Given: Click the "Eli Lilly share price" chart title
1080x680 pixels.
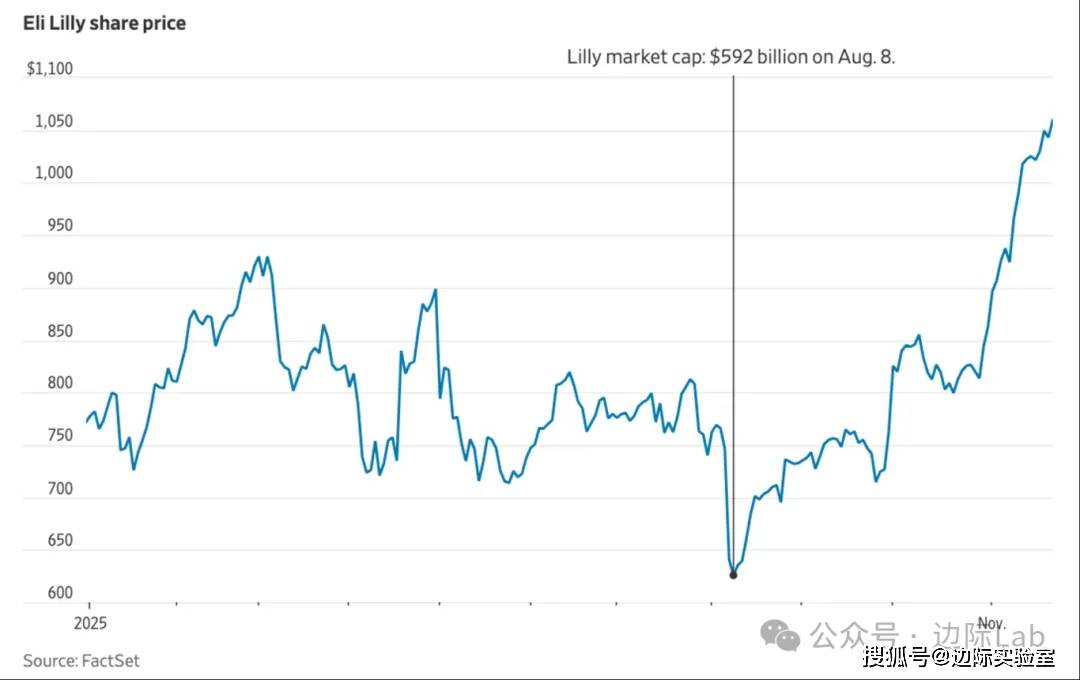Looking at the screenshot, I should click(104, 23).
